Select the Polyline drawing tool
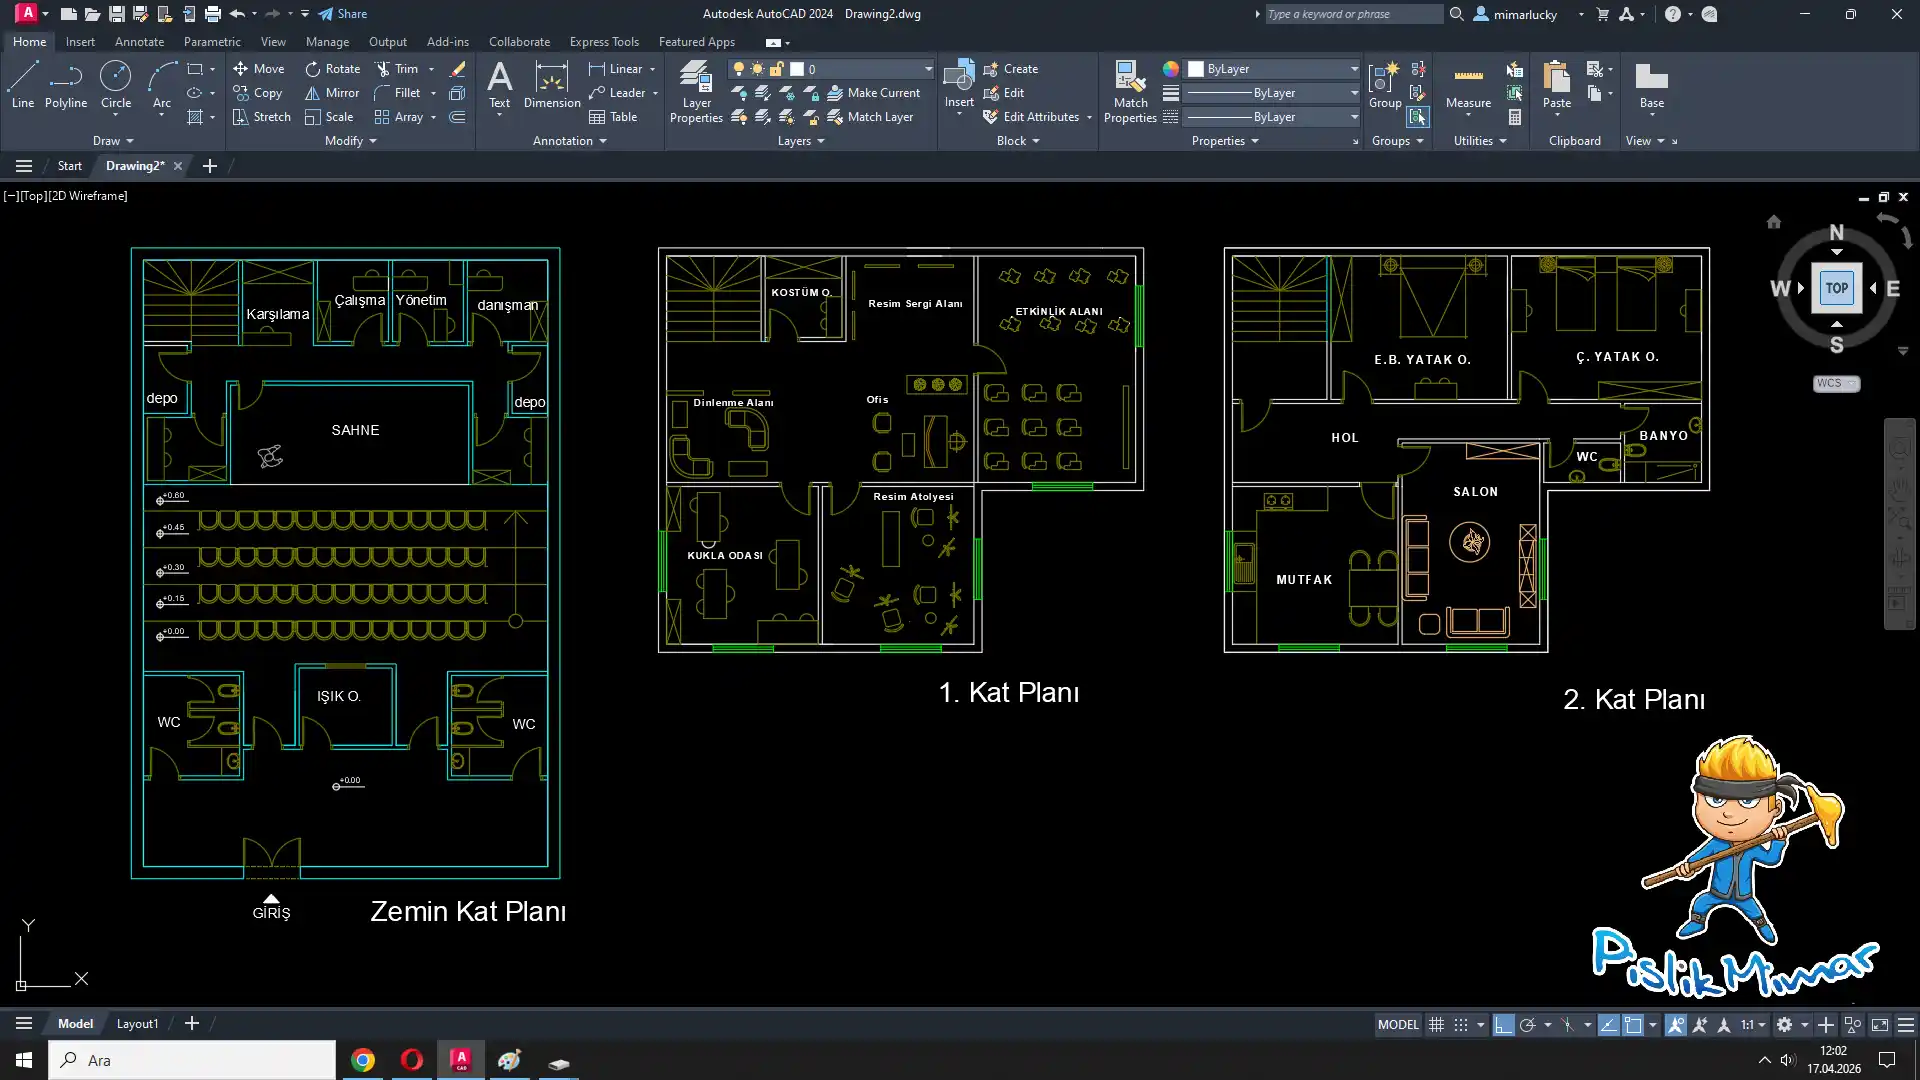1920x1080 pixels. pos(65,83)
